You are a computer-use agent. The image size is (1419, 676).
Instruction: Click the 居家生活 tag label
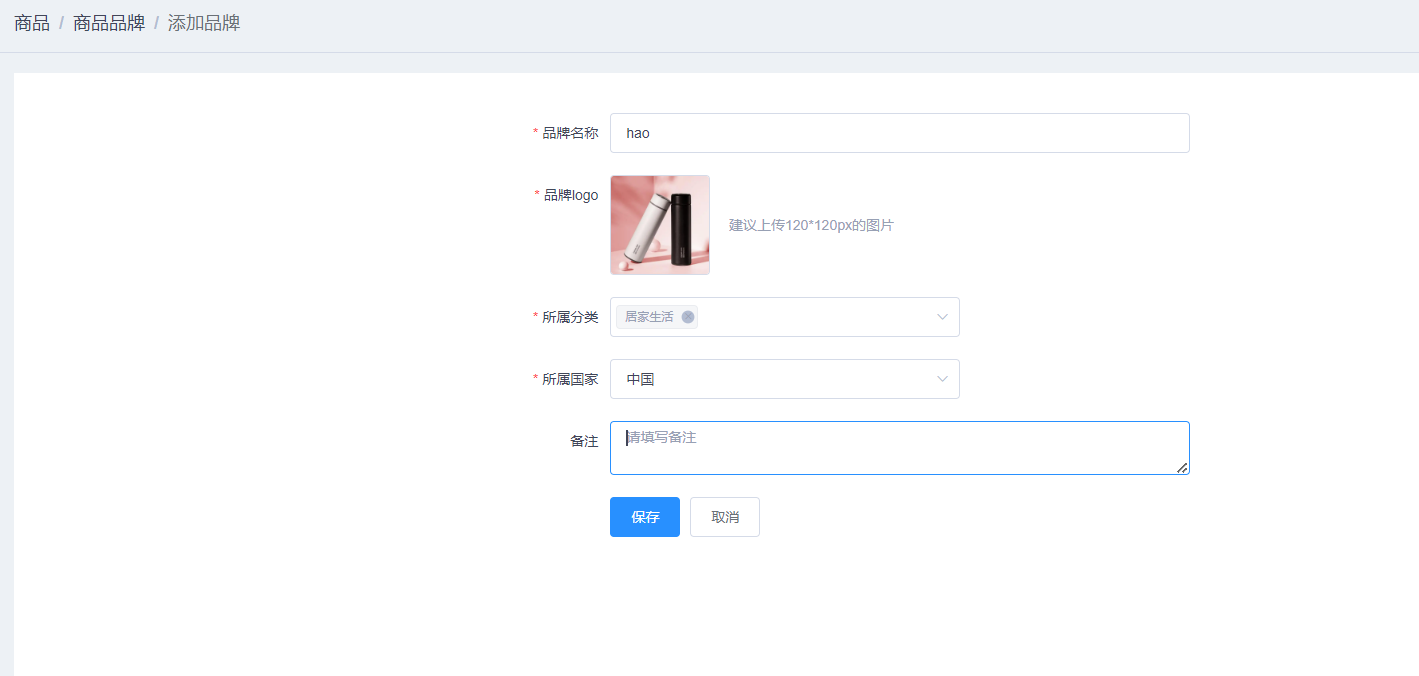pos(649,317)
